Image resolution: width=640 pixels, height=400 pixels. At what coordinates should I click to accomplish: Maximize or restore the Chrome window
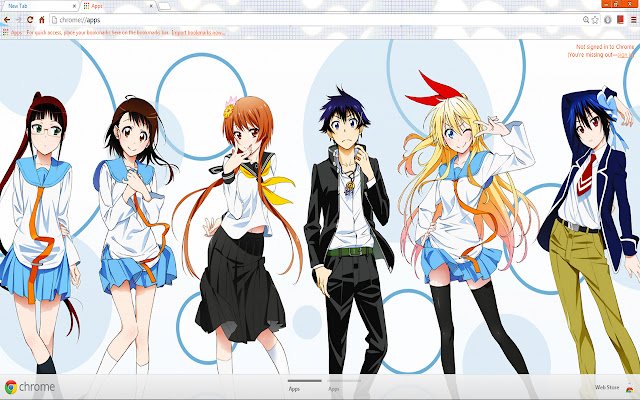pos(616,4)
